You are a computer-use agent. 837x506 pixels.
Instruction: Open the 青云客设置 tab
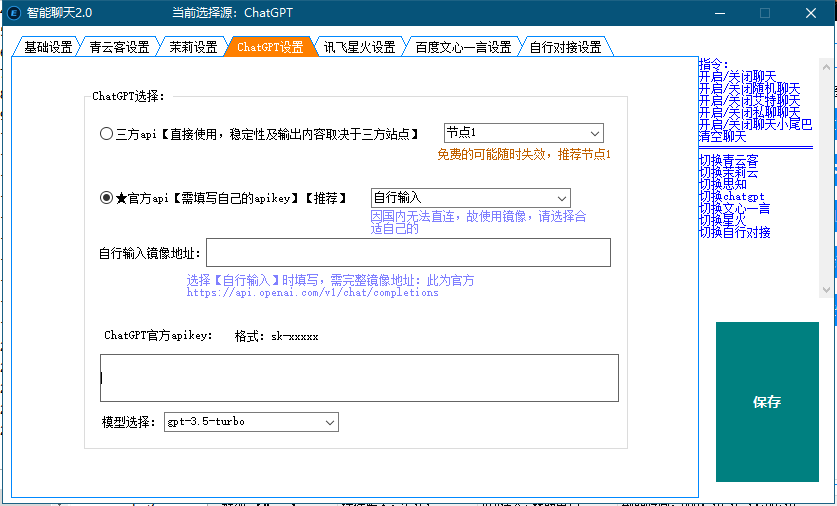pos(119,47)
